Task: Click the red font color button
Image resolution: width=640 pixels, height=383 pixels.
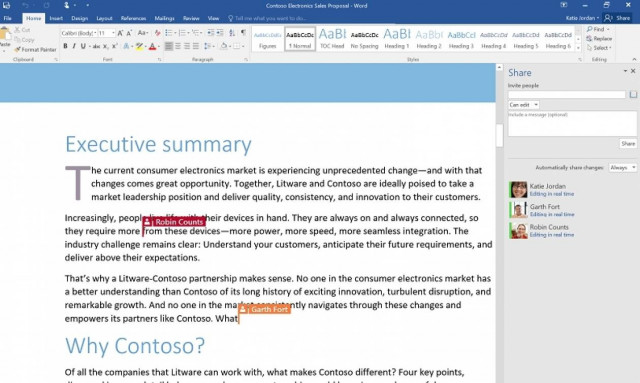Action: 152,47
